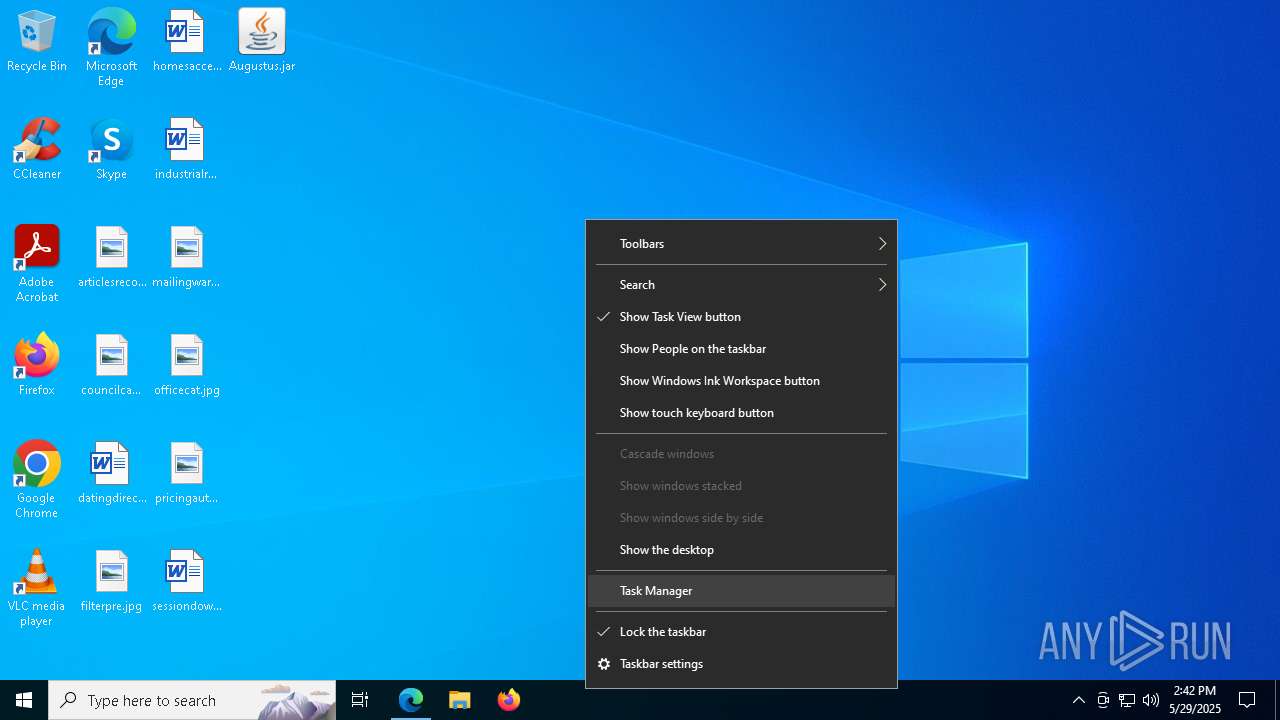Click the Task View taskbar button
The image size is (1280, 720).
[x=360, y=700]
